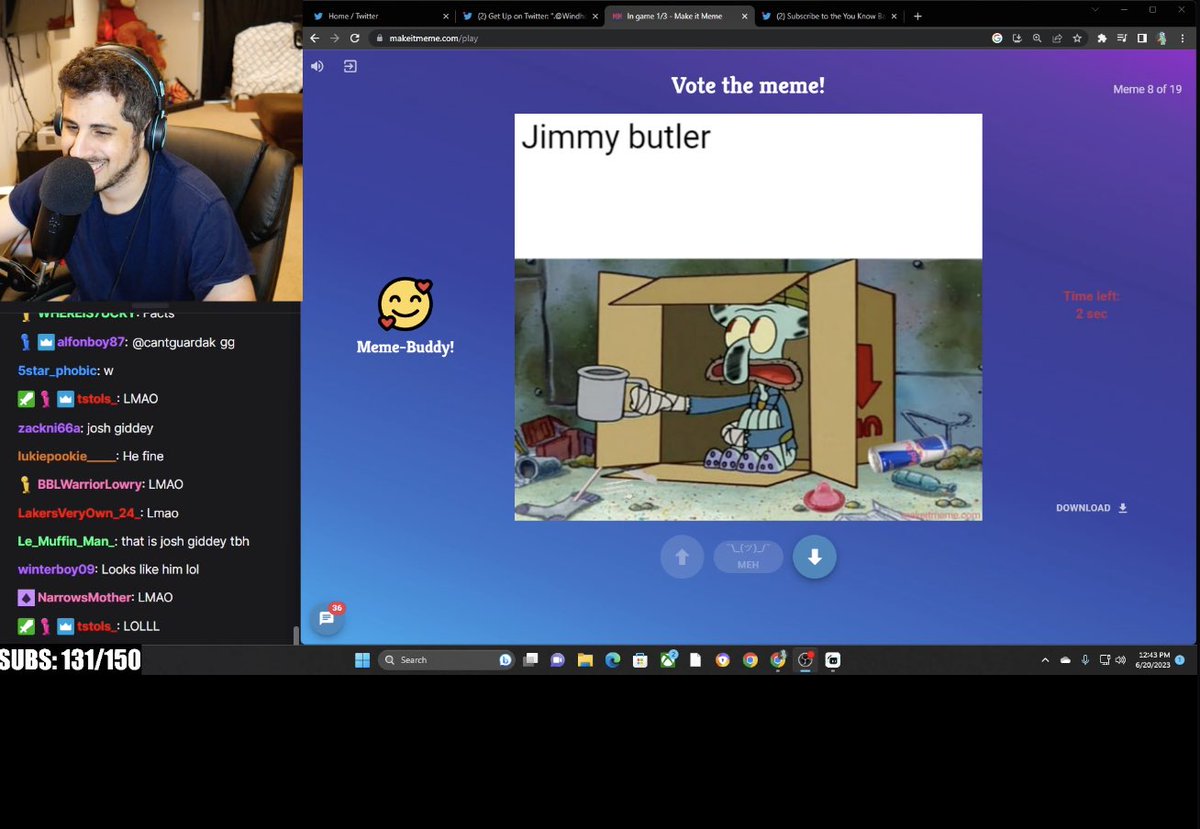Open Microsoft Store from taskbar
Screen dimensions: 1200x829
pos(640,660)
